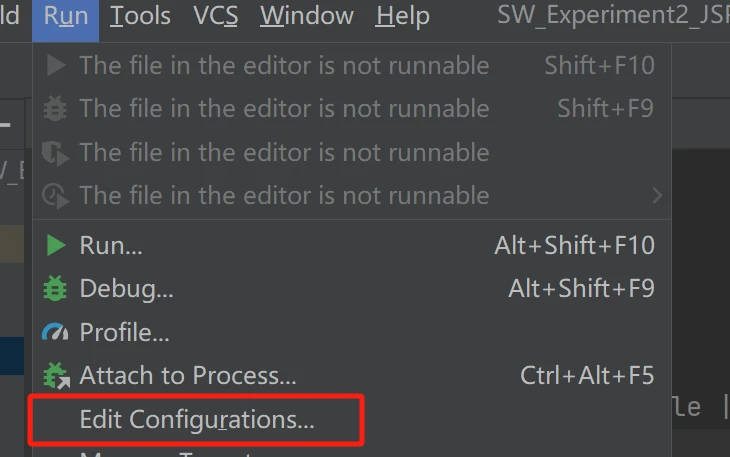Open the VCS menu
The width and height of the screenshot is (730, 457).
point(216,16)
